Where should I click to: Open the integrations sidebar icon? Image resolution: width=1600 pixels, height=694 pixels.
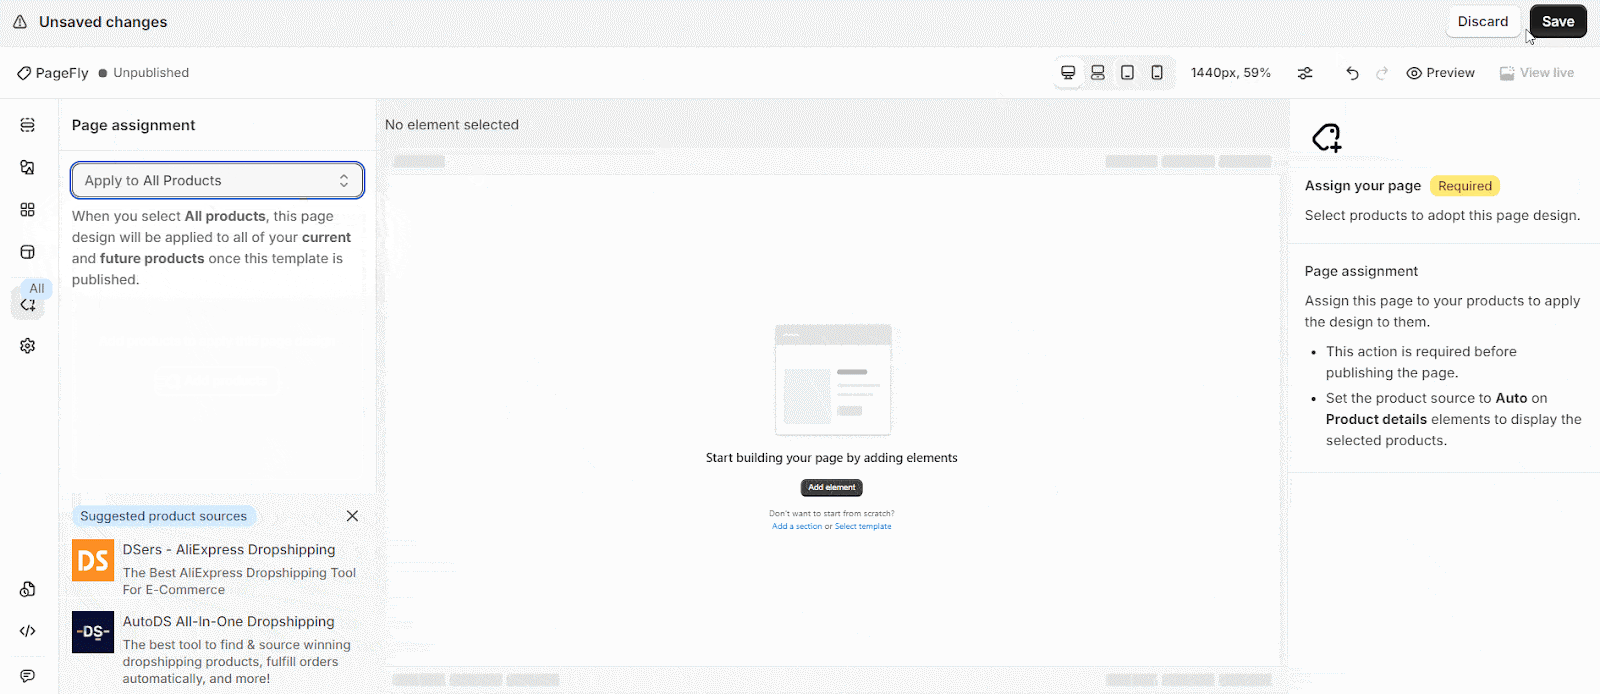coord(28,589)
